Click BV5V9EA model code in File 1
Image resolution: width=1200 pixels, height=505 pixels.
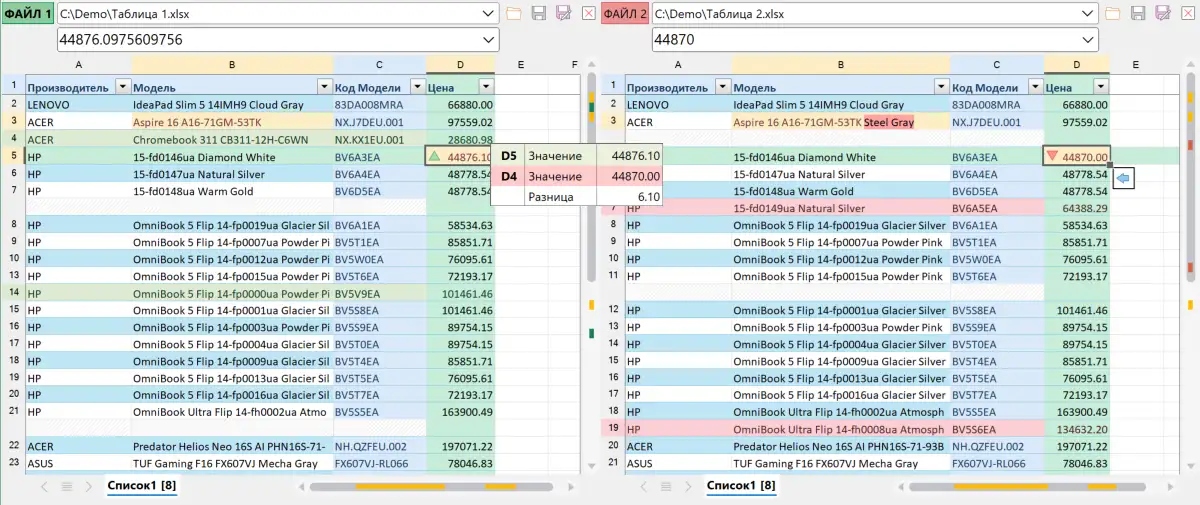click(x=379, y=293)
